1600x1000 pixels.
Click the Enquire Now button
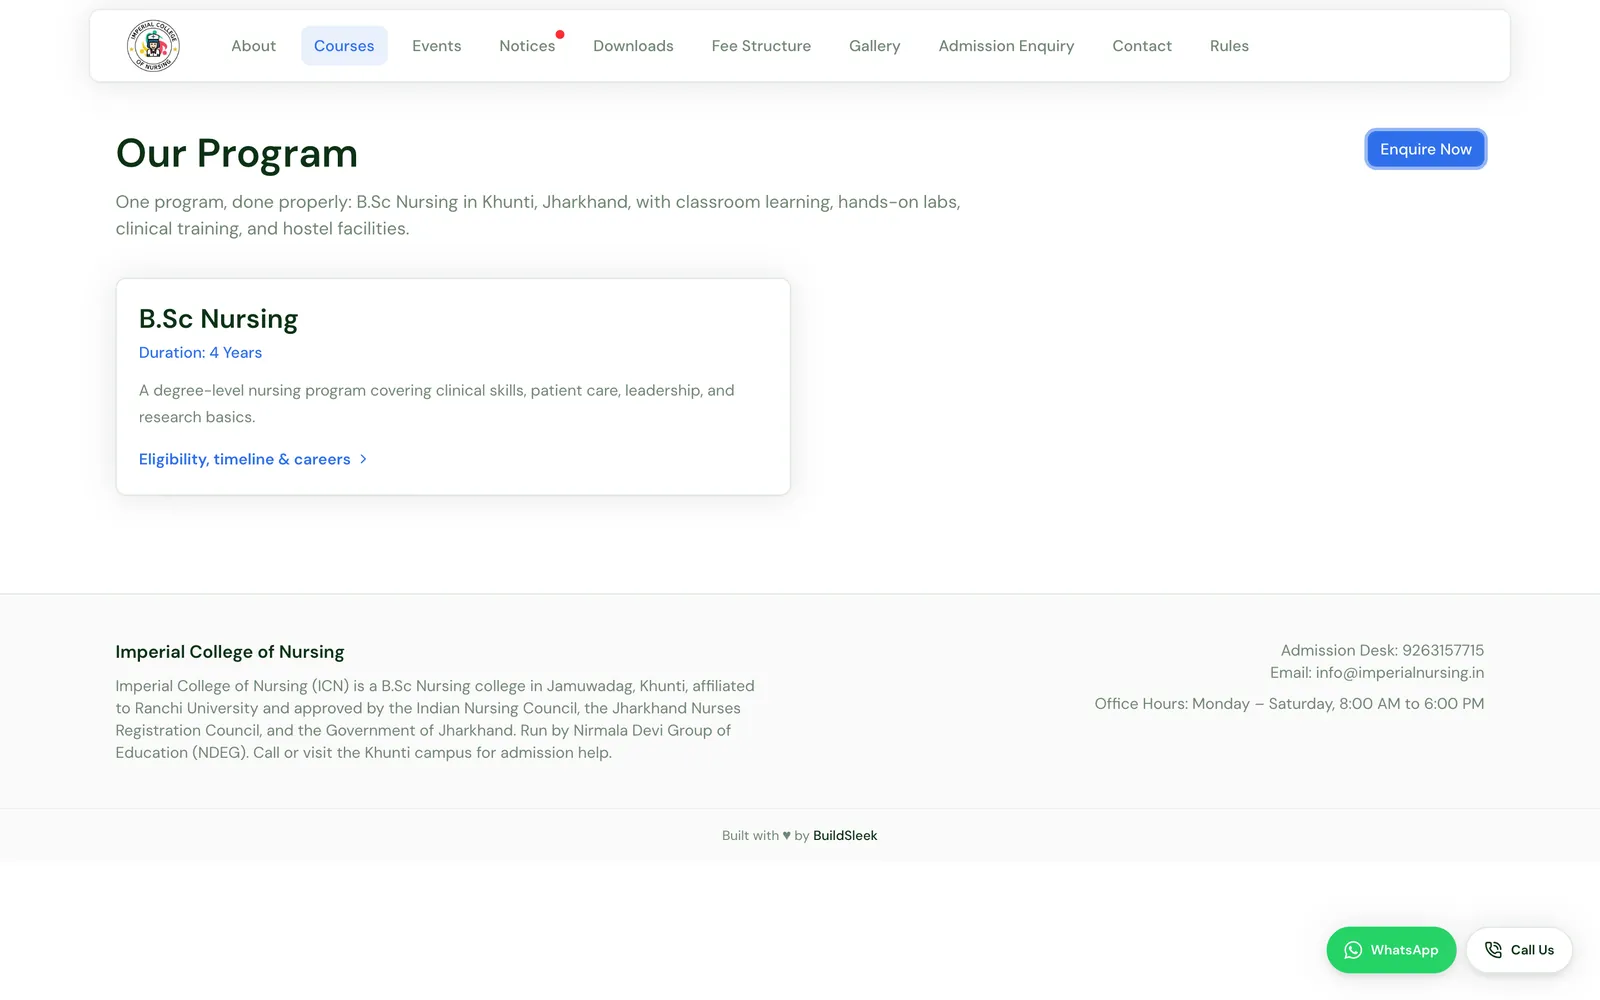[x=1426, y=149]
